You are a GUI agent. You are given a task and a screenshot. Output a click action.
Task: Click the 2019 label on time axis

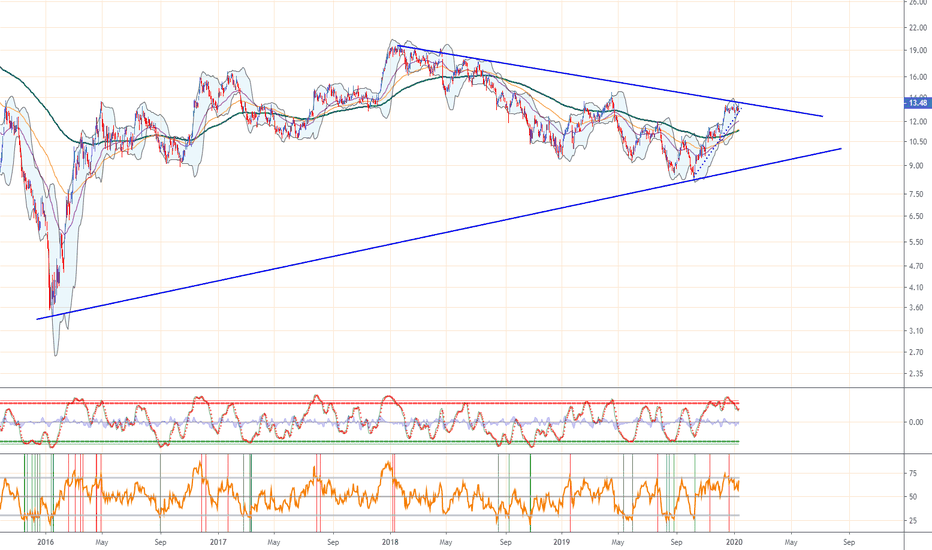click(562, 542)
